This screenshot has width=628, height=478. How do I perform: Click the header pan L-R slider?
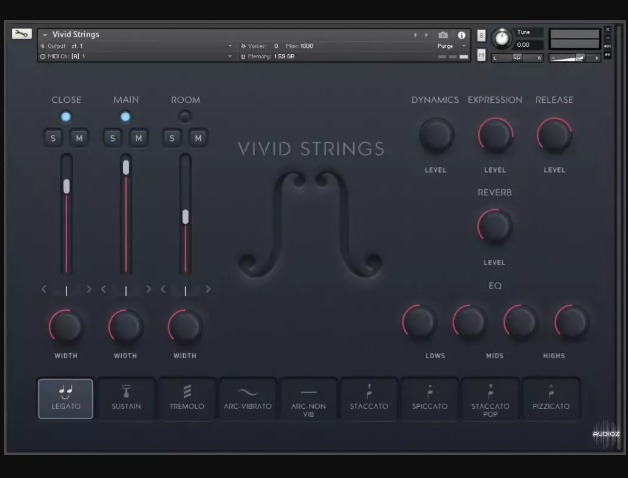point(517,58)
